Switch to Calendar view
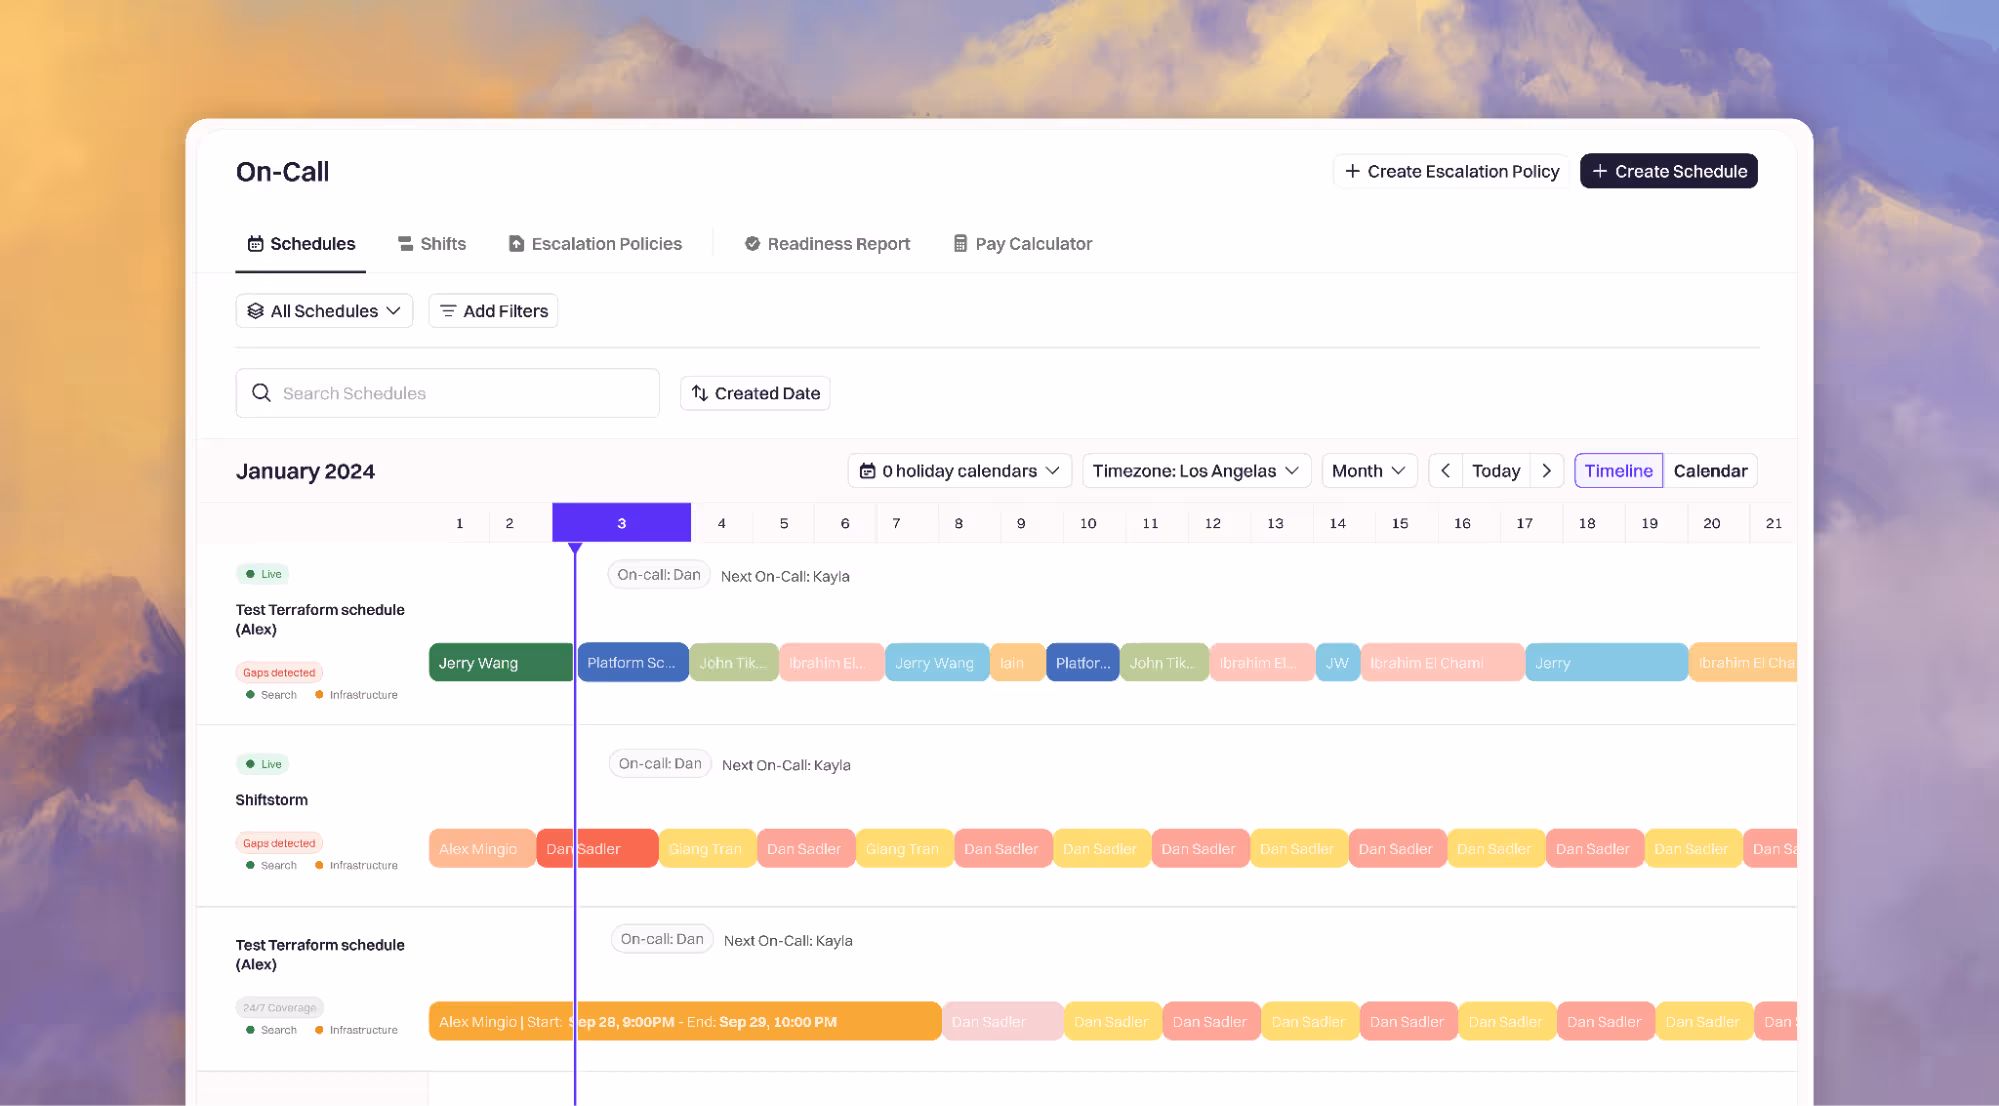 point(1709,471)
